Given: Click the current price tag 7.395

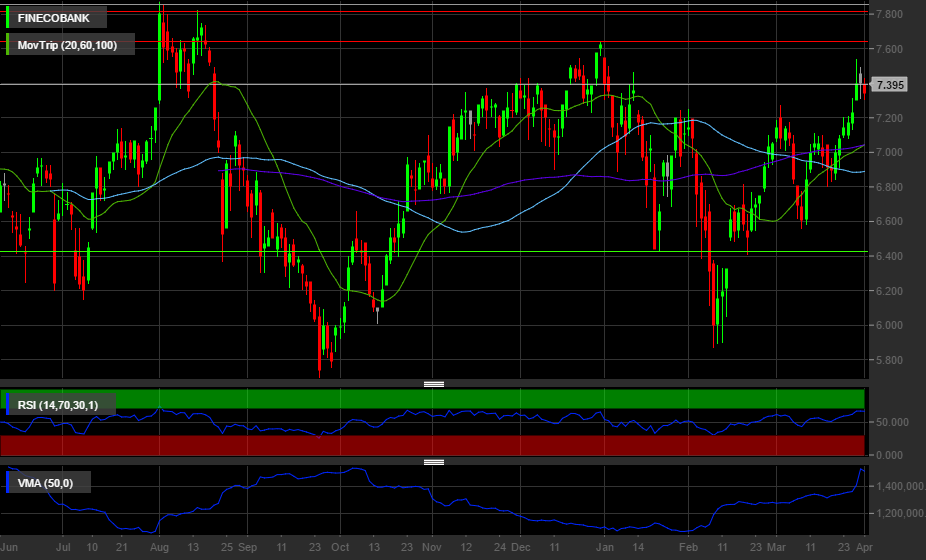Looking at the screenshot, I should coord(889,85).
